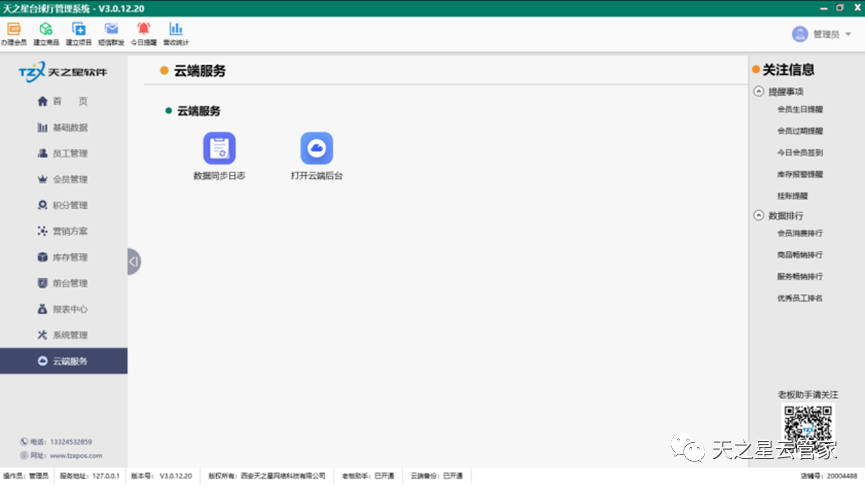
Task: Open 建立商品 from the toolbar
Action: click(46, 30)
